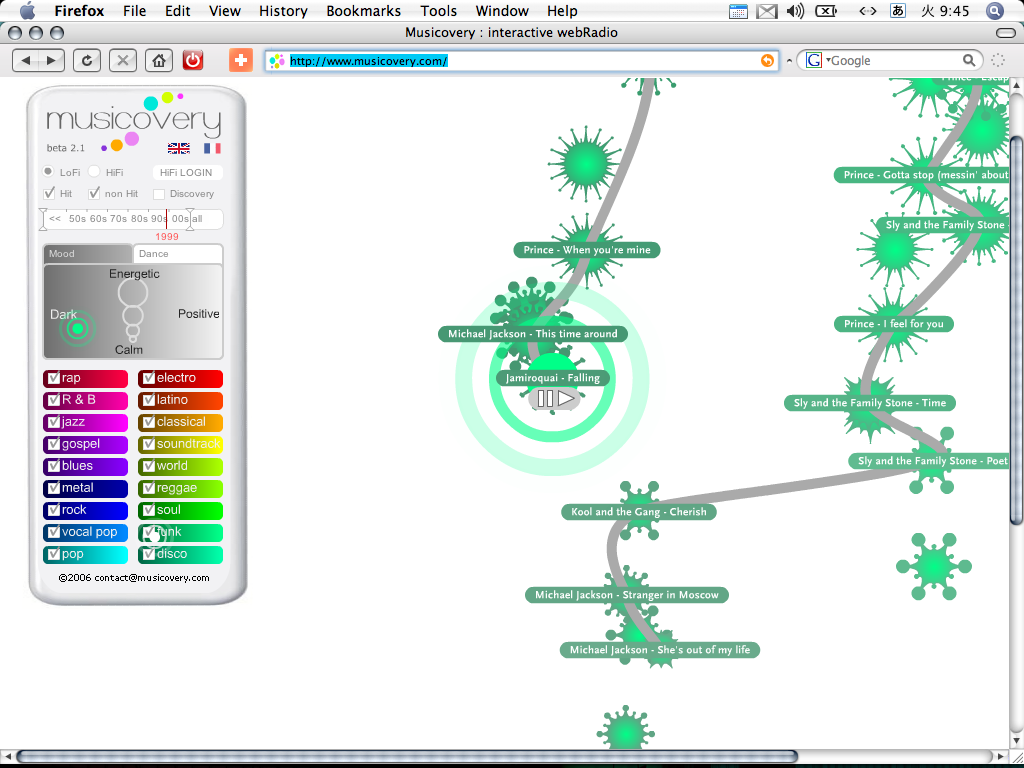Uncheck the electro genre
This screenshot has width=1024, height=768.
coord(149,378)
